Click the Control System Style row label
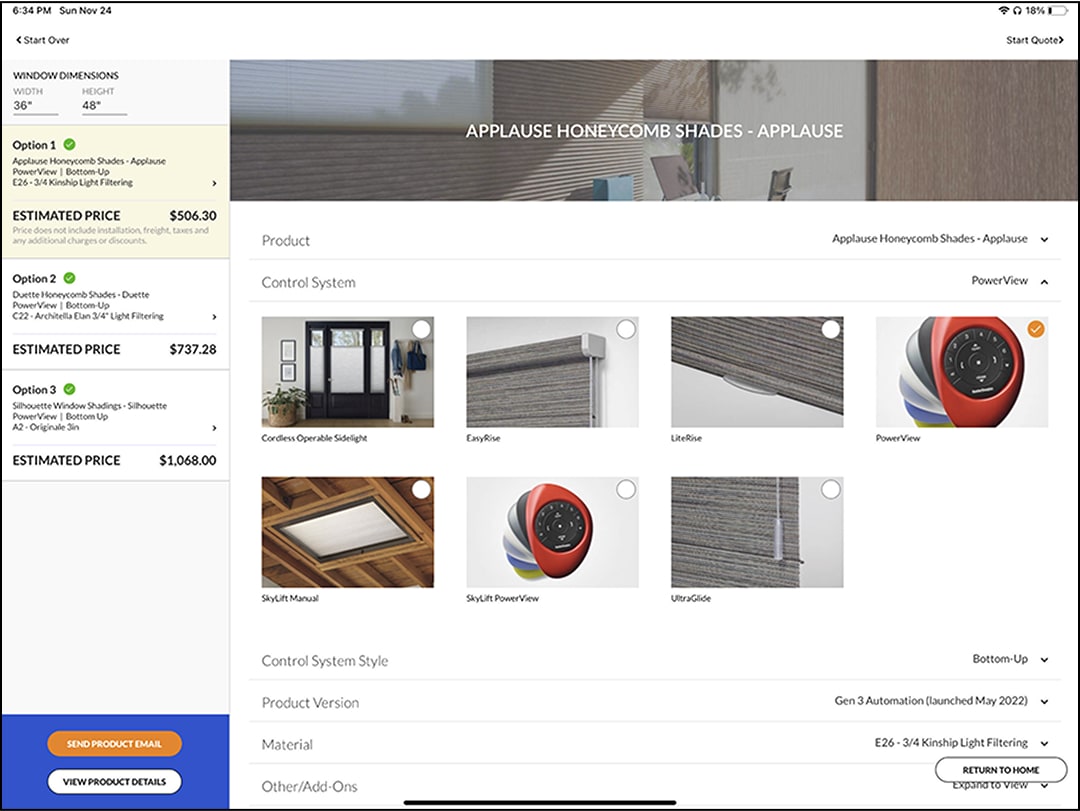The height and width of the screenshot is (811, 1080). (325, 661)
